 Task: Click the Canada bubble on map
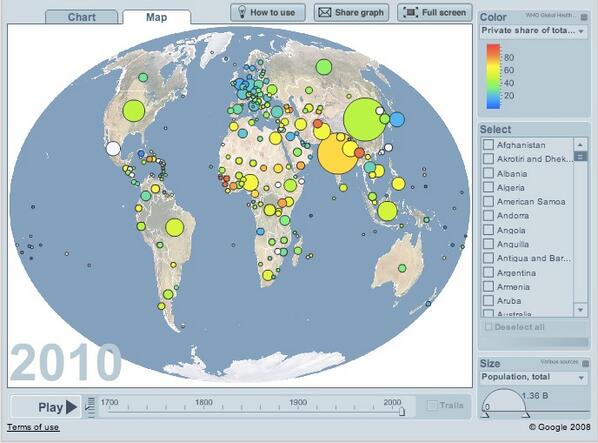click(x=143, y=77)
